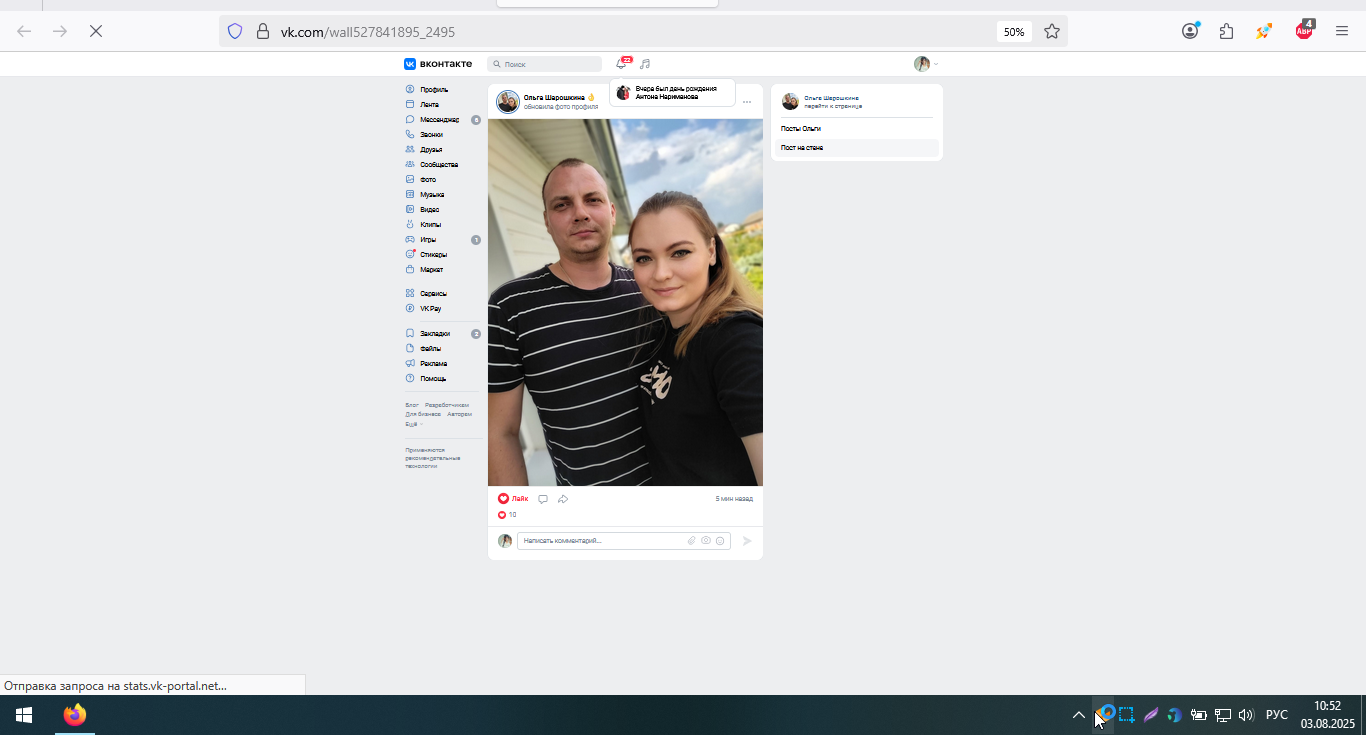Open the emoji picker in the comment field

tap(720, 541)
